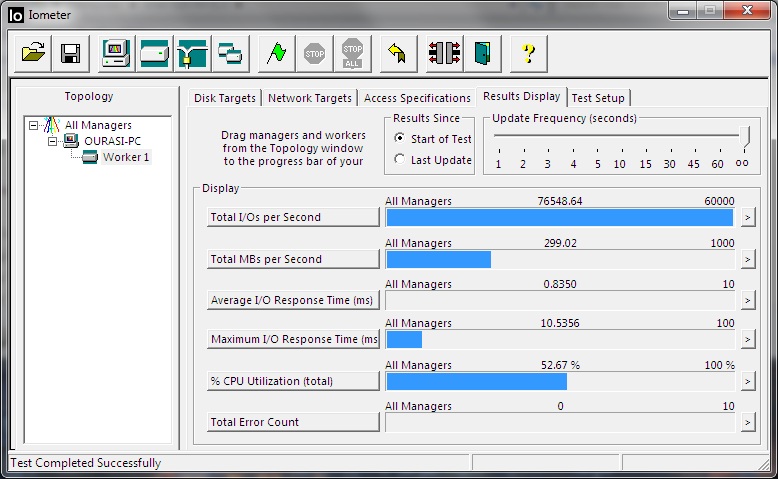Click the Total Error Count button
Screen dimensions: 778x479
point(293,422)
